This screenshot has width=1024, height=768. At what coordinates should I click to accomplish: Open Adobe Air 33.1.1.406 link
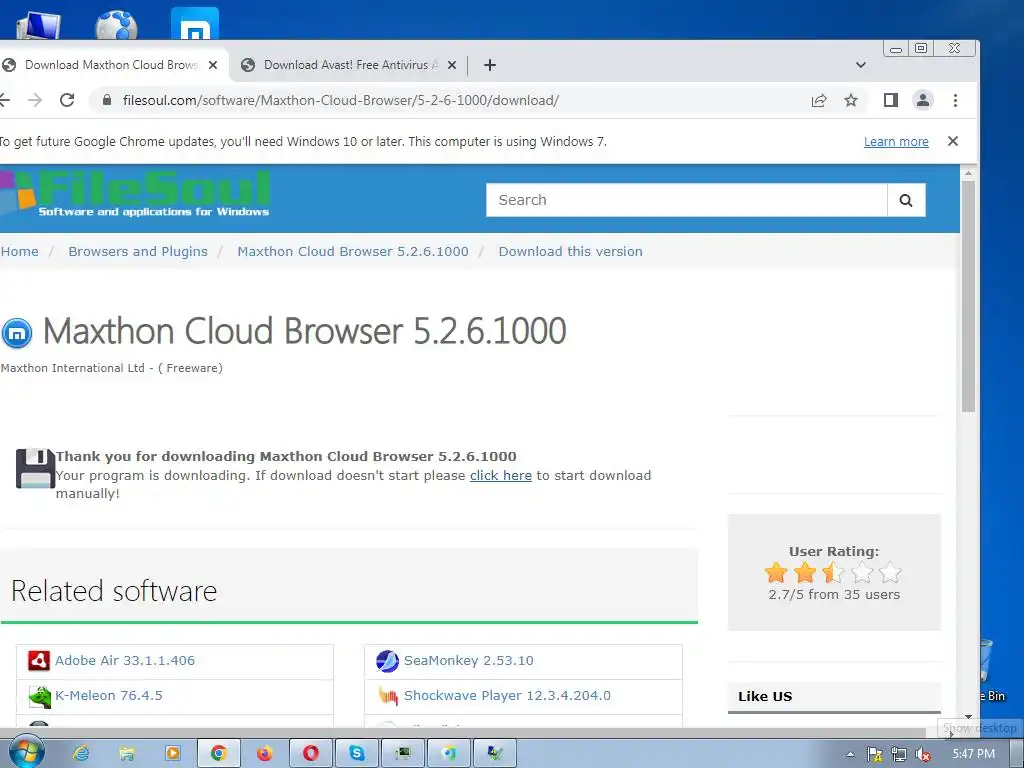pos(125,660)
